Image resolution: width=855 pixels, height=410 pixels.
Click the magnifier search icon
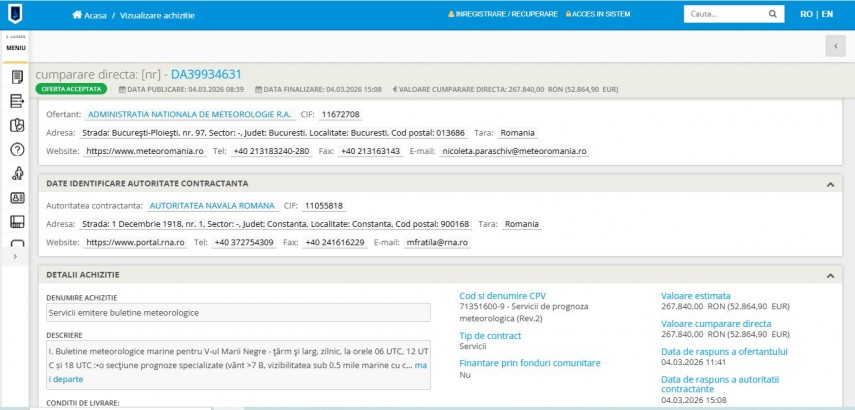coord(772,15)
